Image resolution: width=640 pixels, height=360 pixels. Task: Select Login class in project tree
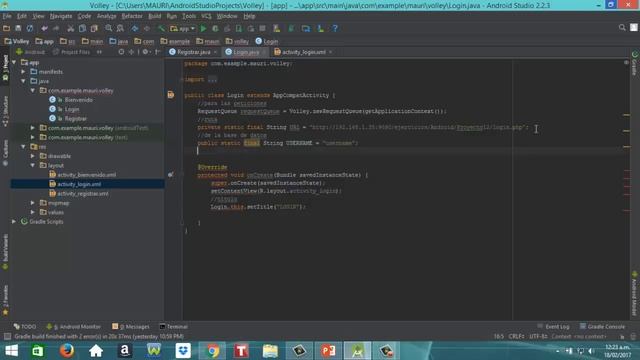coord(64,109)
